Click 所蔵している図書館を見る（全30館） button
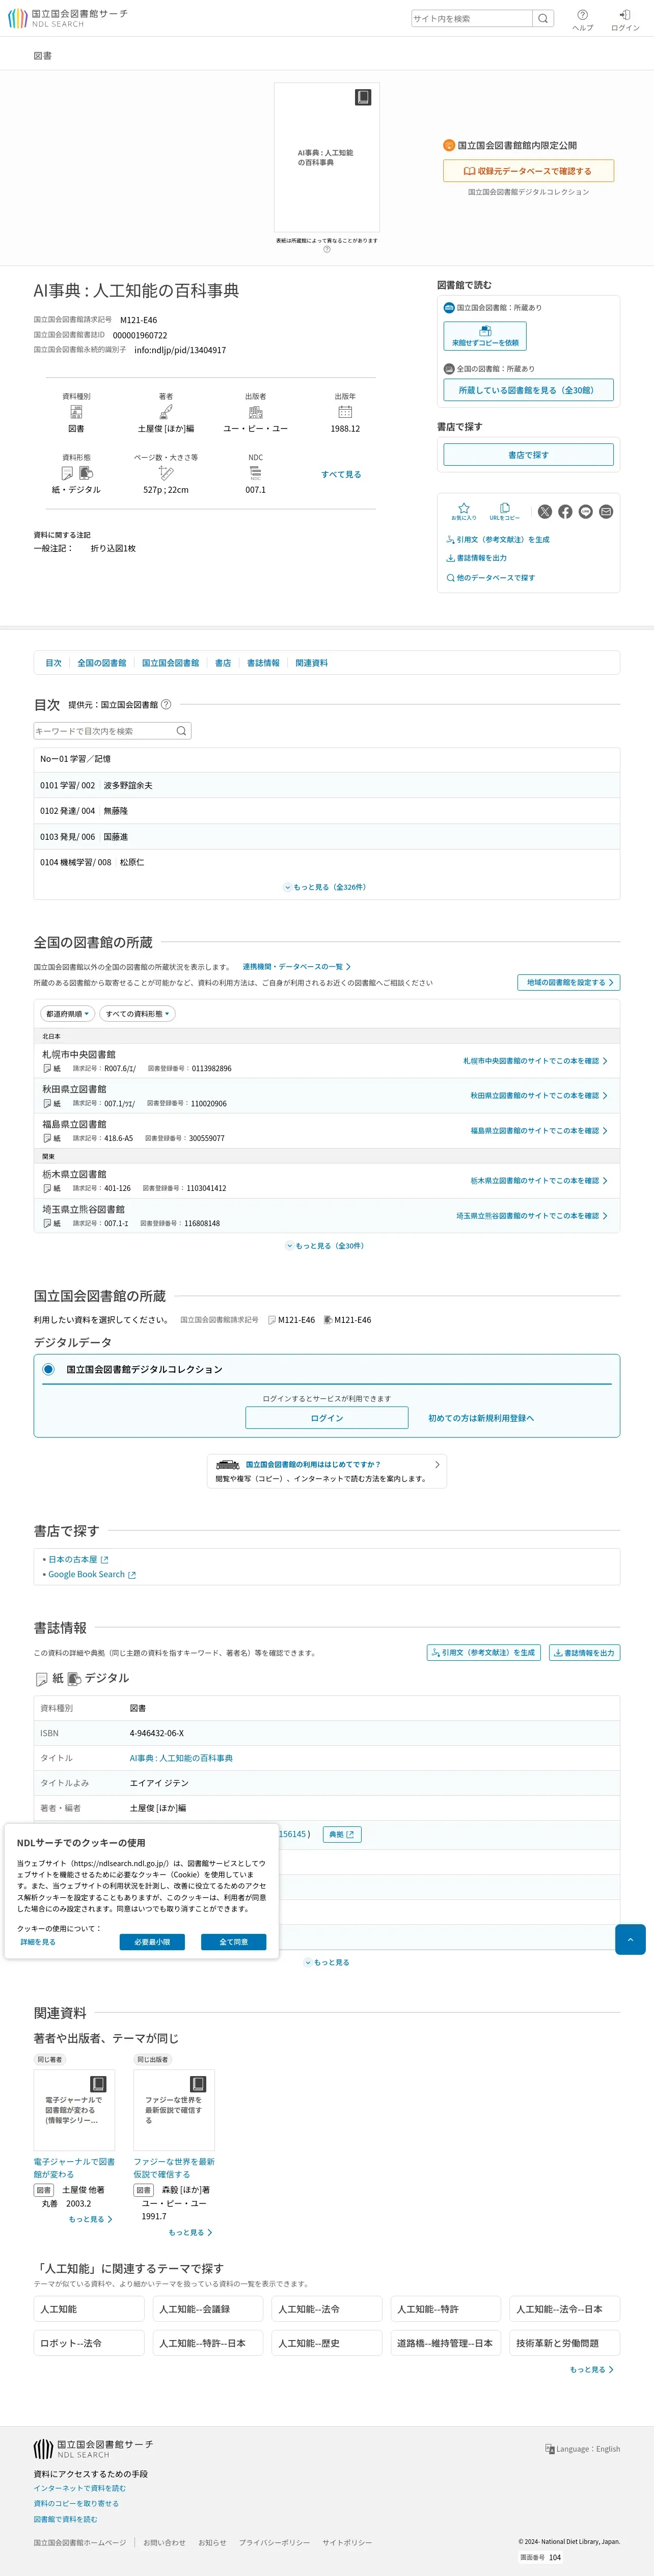This screenshot has width=654, height=2576. tap(528, 390)
